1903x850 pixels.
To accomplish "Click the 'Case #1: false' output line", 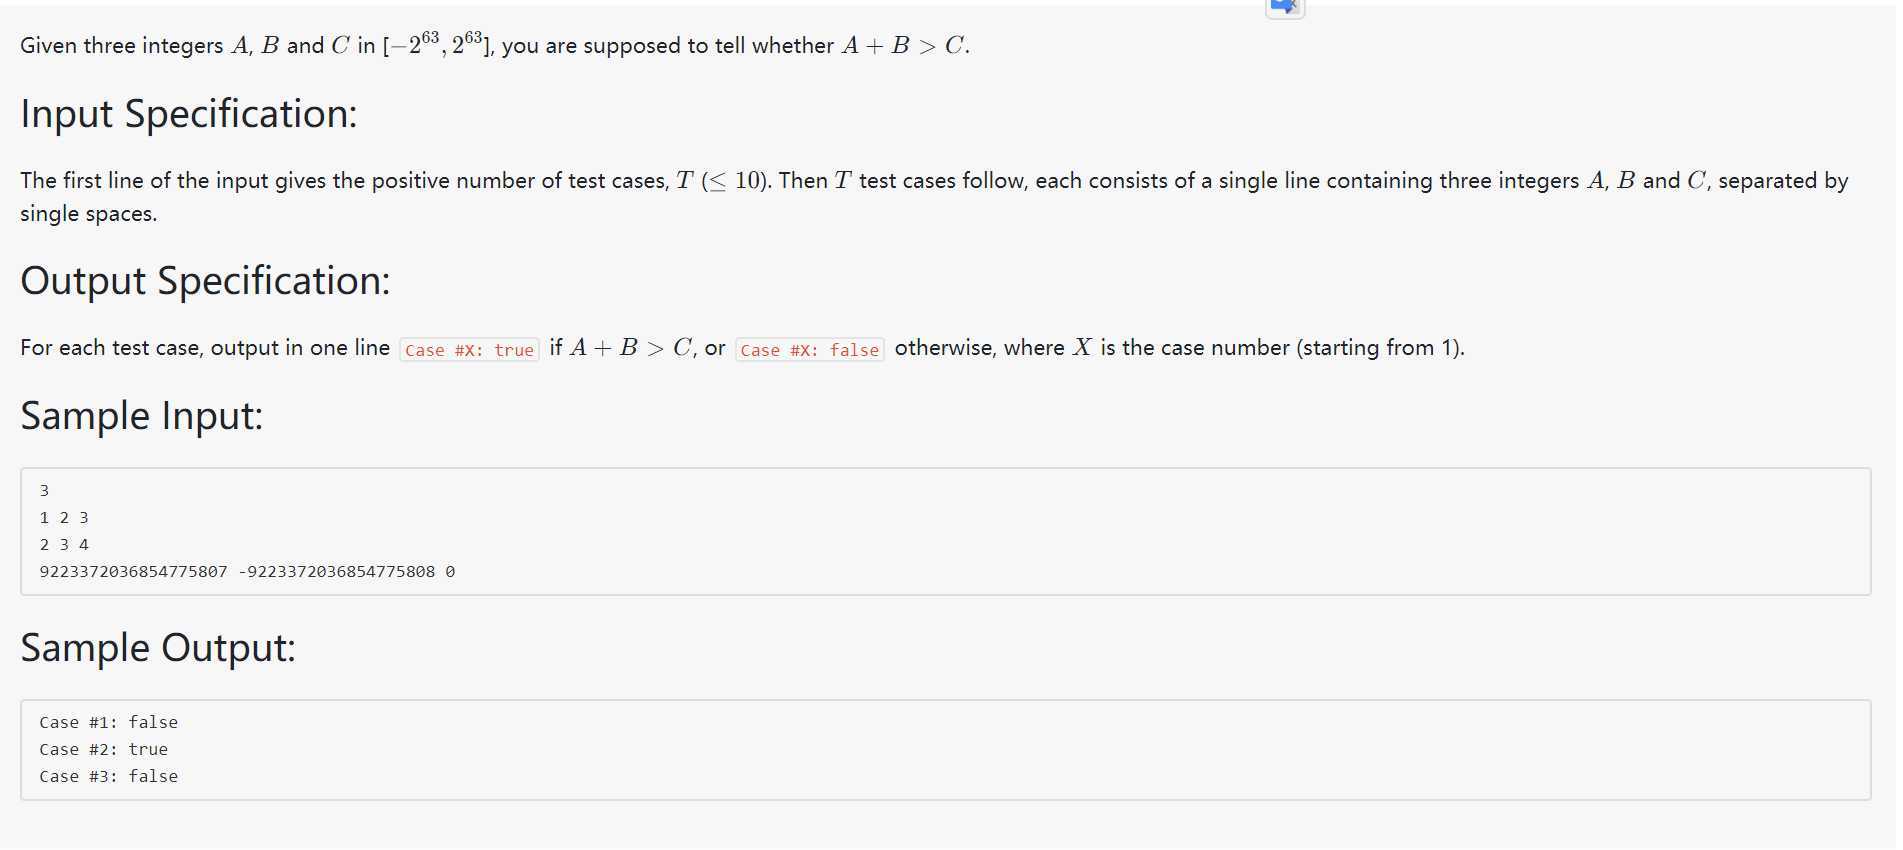I will [x=109, y=722].
